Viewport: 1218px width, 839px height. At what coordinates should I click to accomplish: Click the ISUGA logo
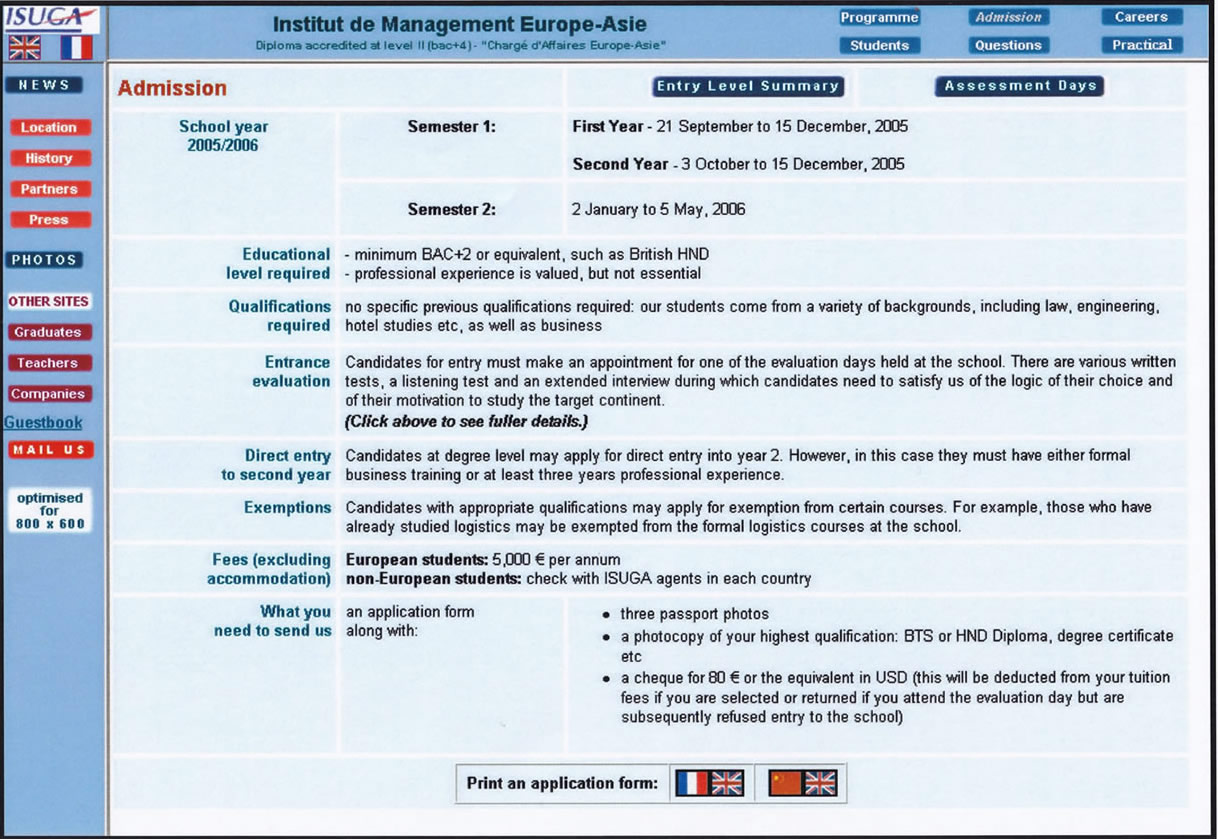pos(51,17)
